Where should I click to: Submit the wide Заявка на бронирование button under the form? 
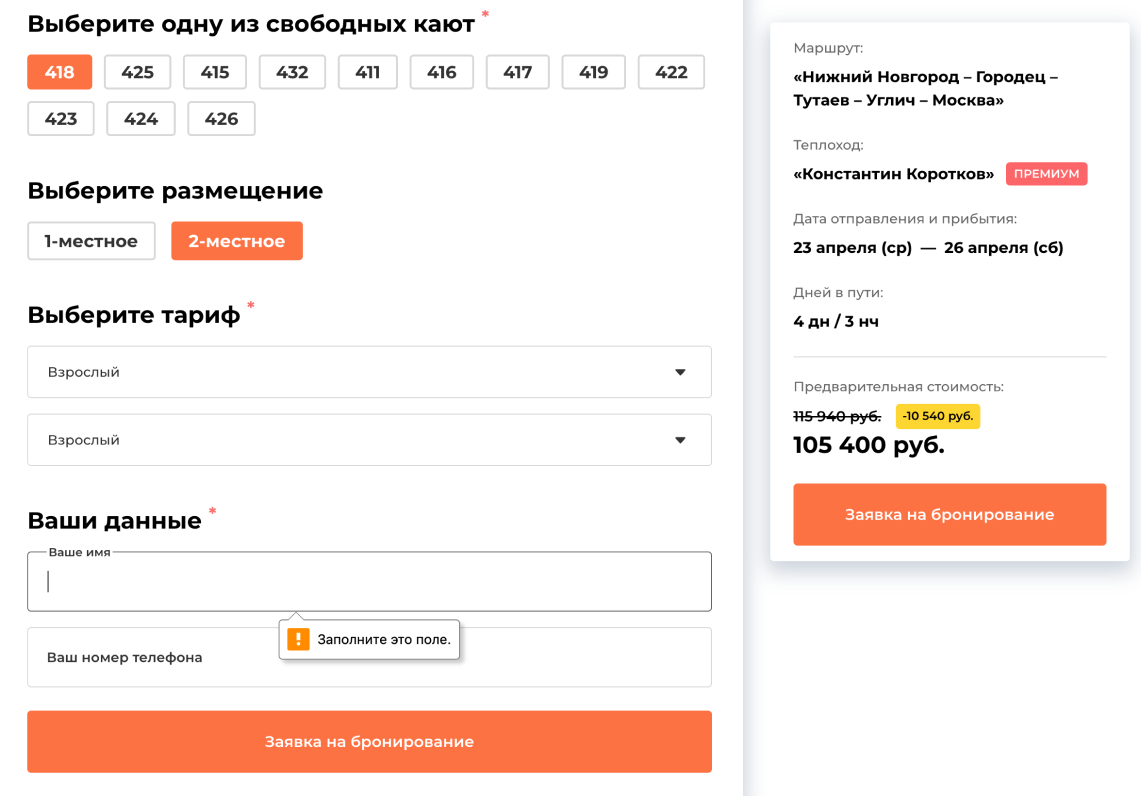click(369, 742)
